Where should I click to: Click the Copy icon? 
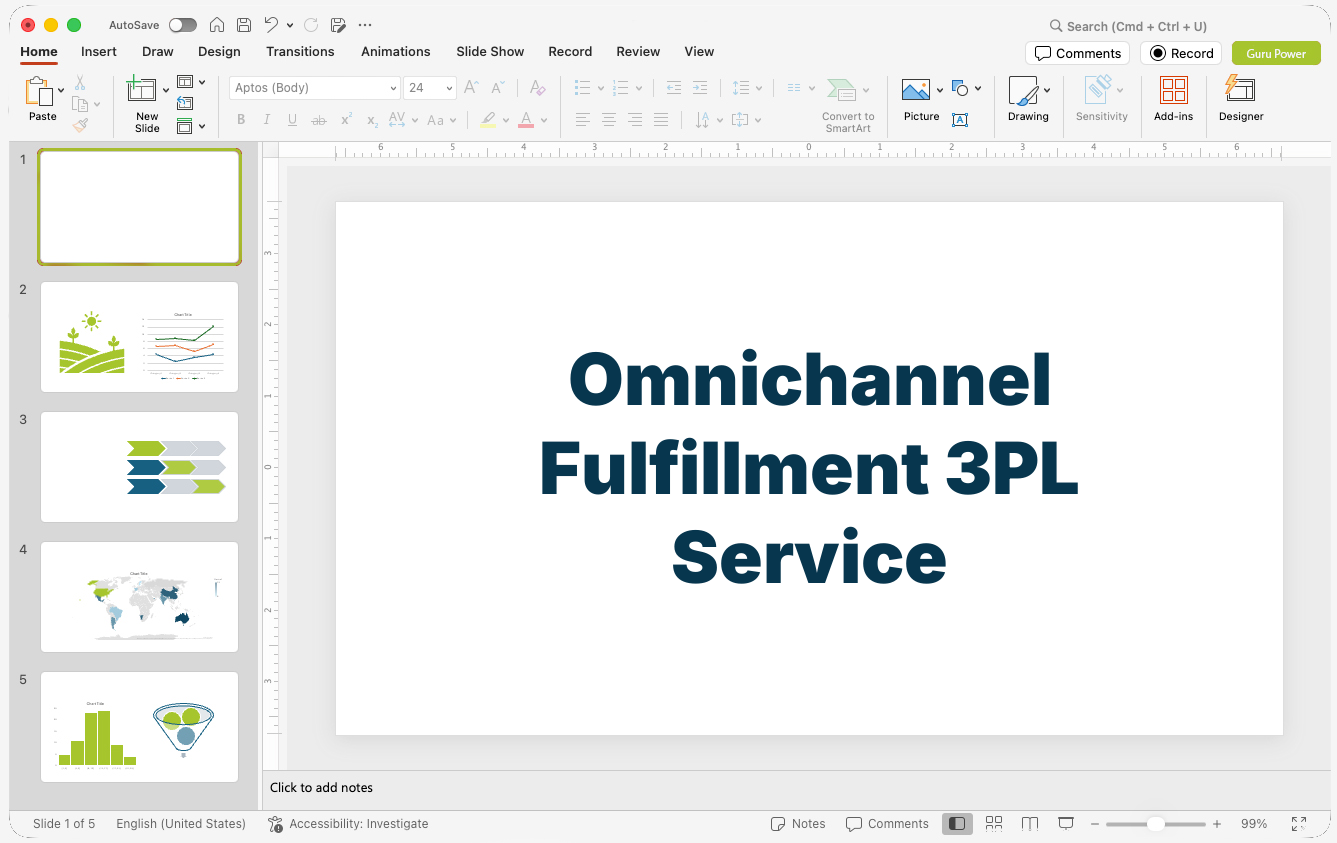coord(80,104)
